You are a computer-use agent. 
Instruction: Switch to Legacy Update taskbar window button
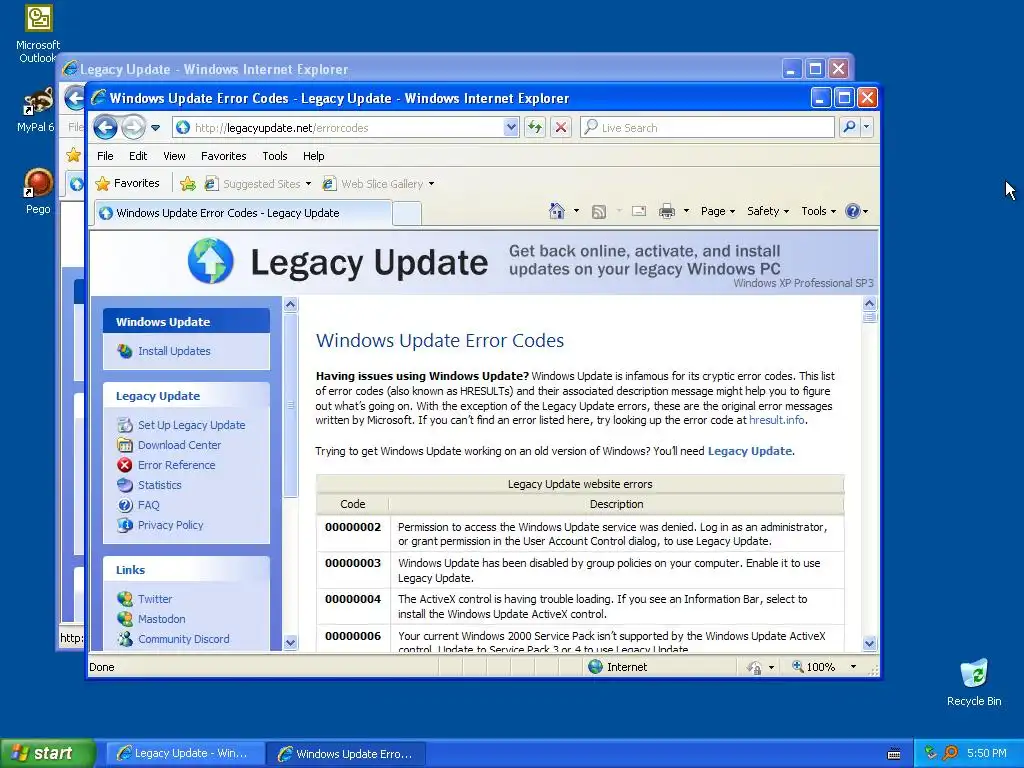pos(185,754)
